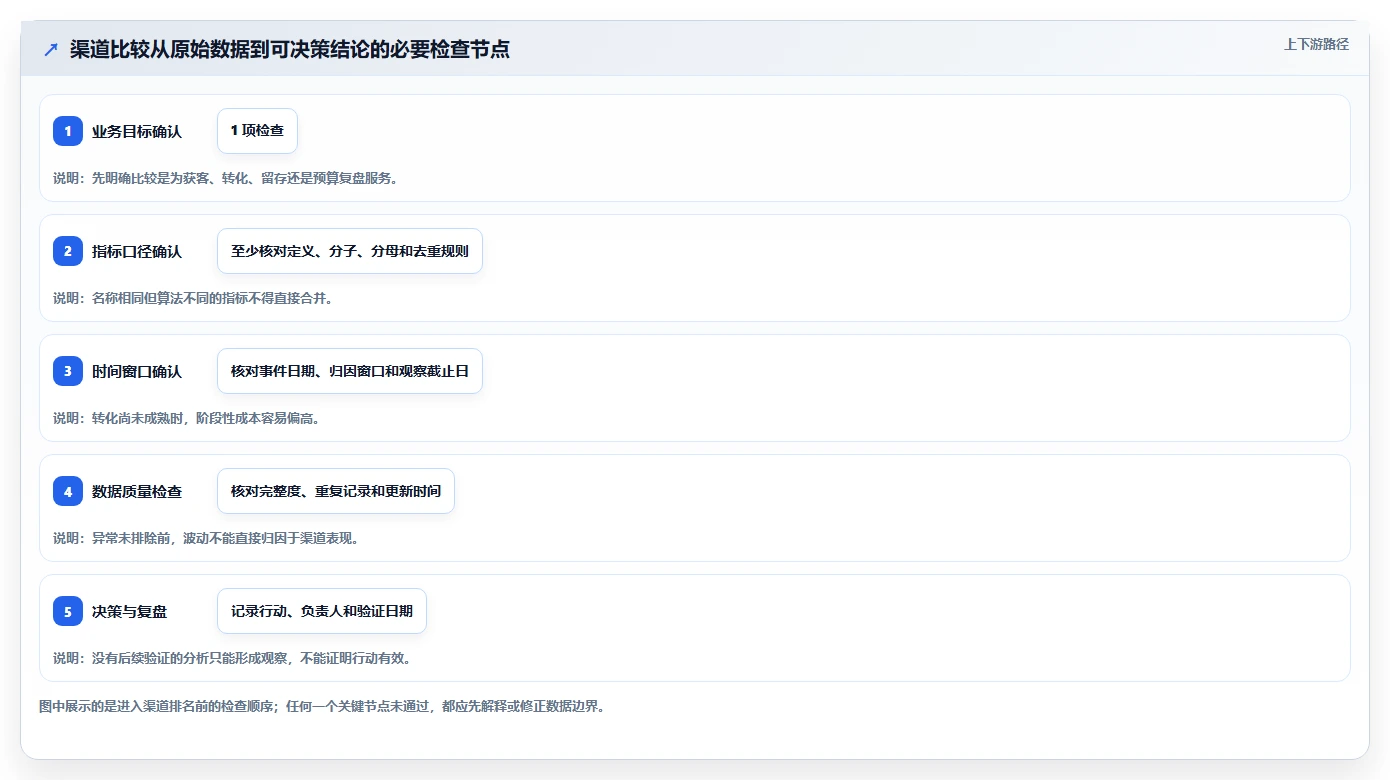Click the 至少核对定义、分子、分母和去重规则 chip

[x=350, y=251]
